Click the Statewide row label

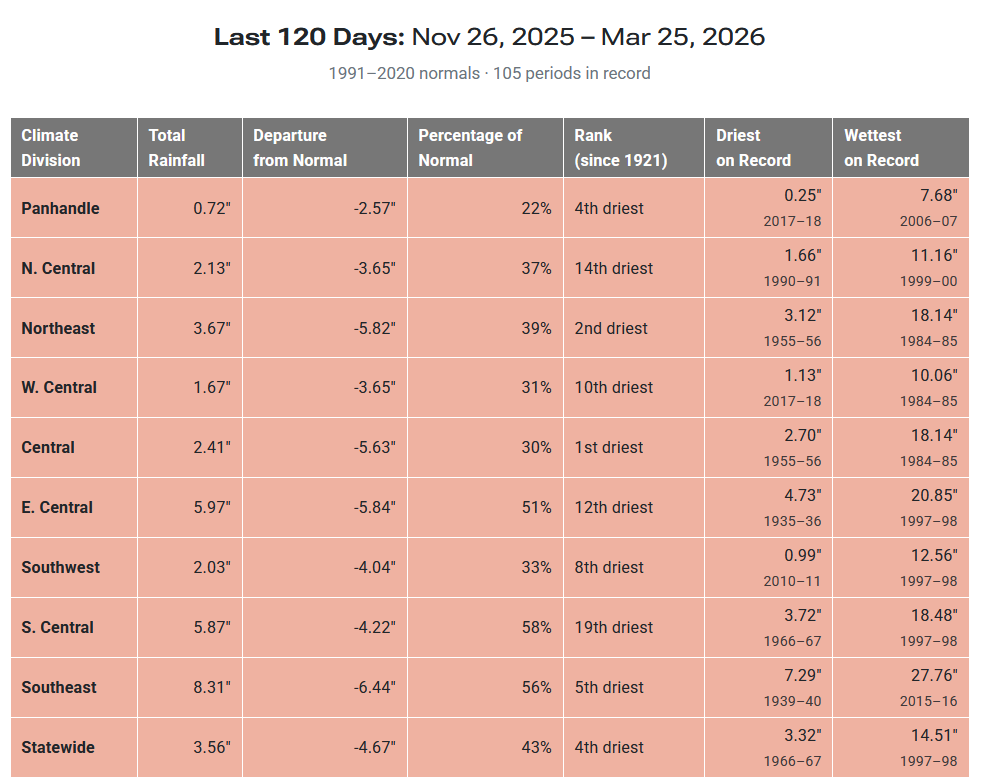[59, 747]
